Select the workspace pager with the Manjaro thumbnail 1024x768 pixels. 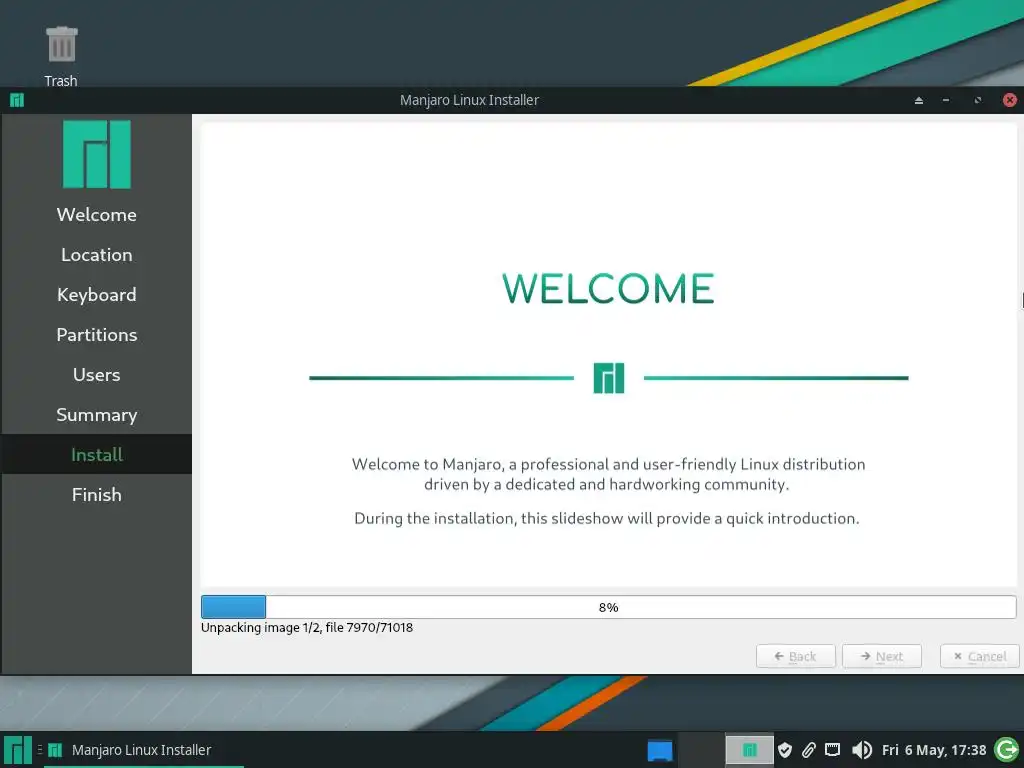pyautogui.click(x=749, y=749)
